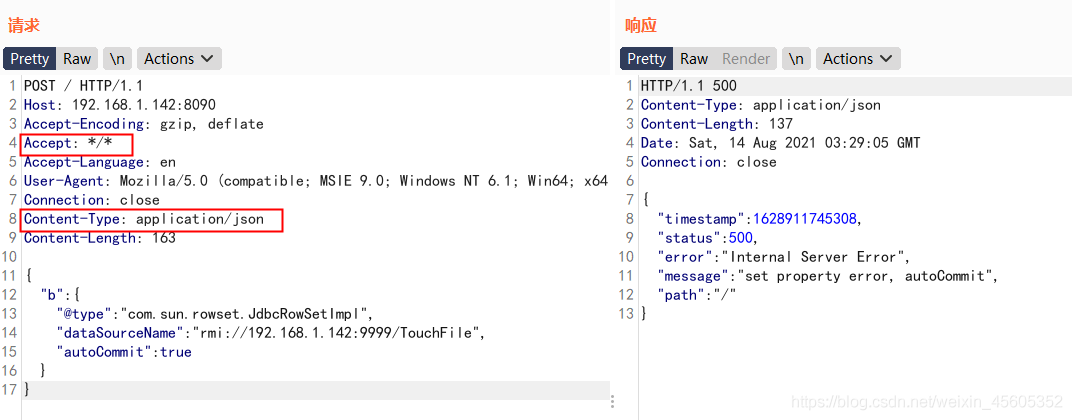Click the '"autoCommit":true' line
The height and width of the screenshot is (420, 1072).
124,352
